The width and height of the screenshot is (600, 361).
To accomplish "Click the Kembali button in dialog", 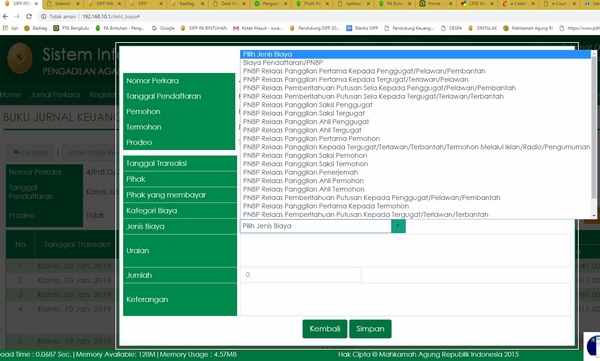I will click(324, 329).
